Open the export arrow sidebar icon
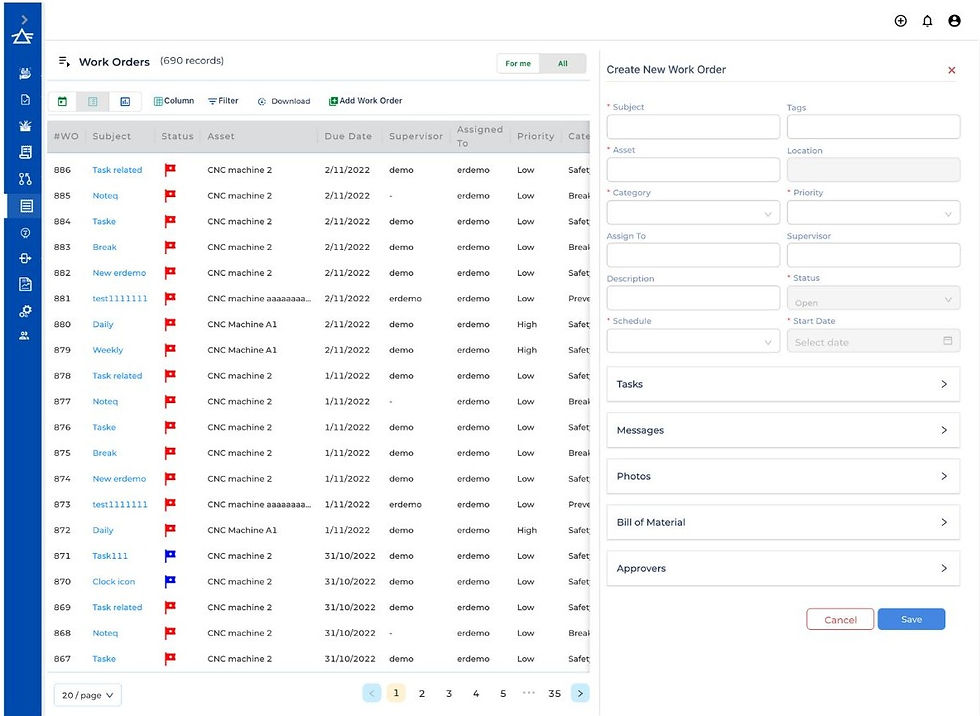Screen dimensions: 980x716 click(25, 258)
